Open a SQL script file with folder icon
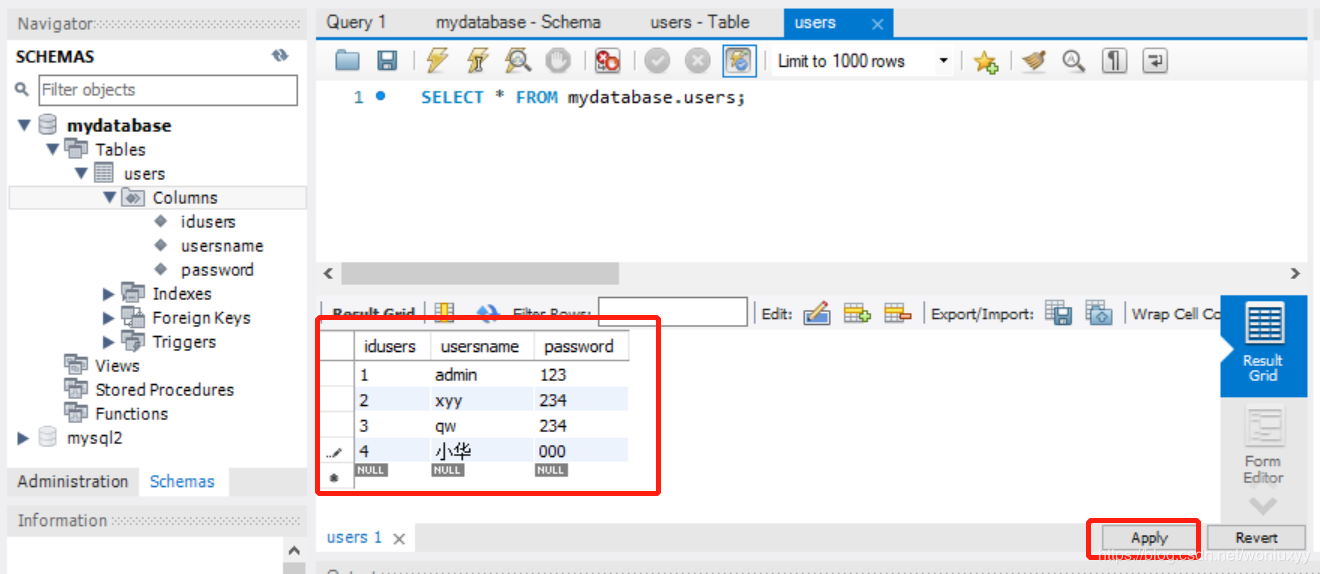Viewport: 1320px width, 574px height. 347,61
